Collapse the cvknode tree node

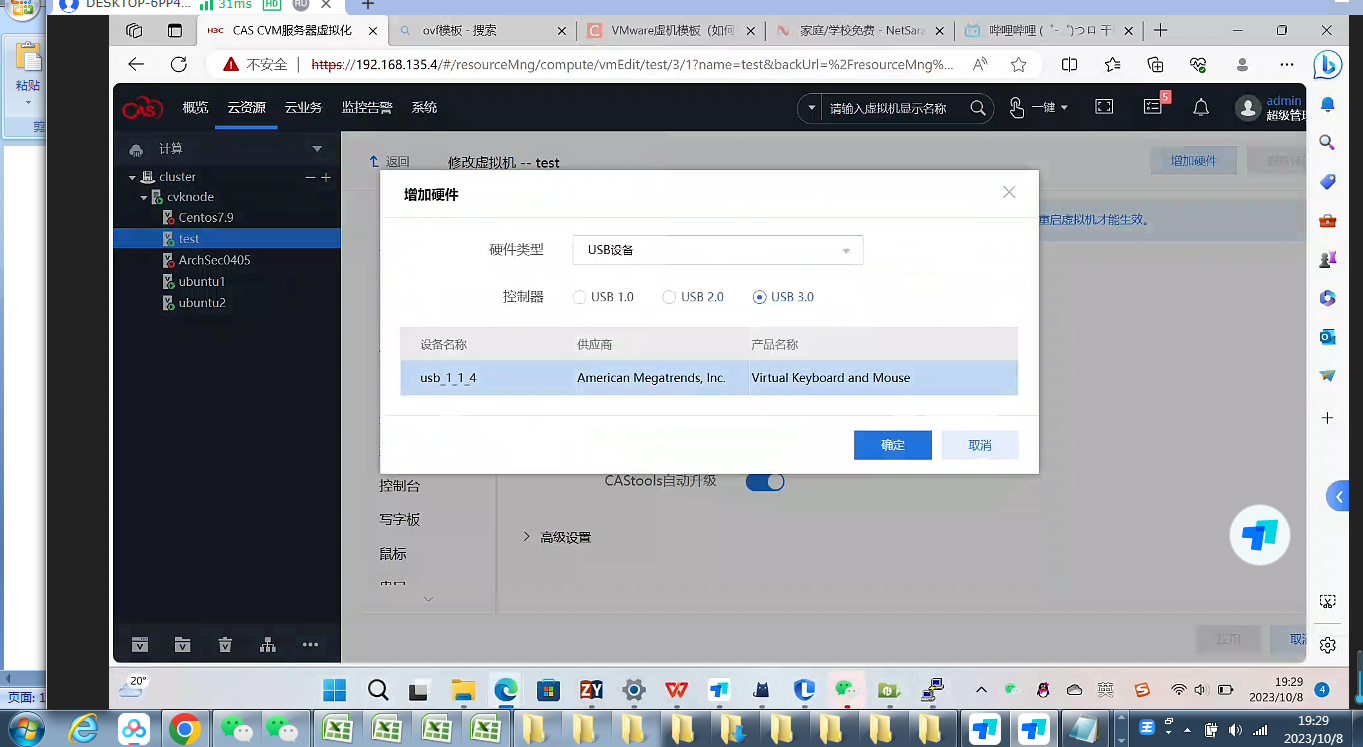click(144, 198)
